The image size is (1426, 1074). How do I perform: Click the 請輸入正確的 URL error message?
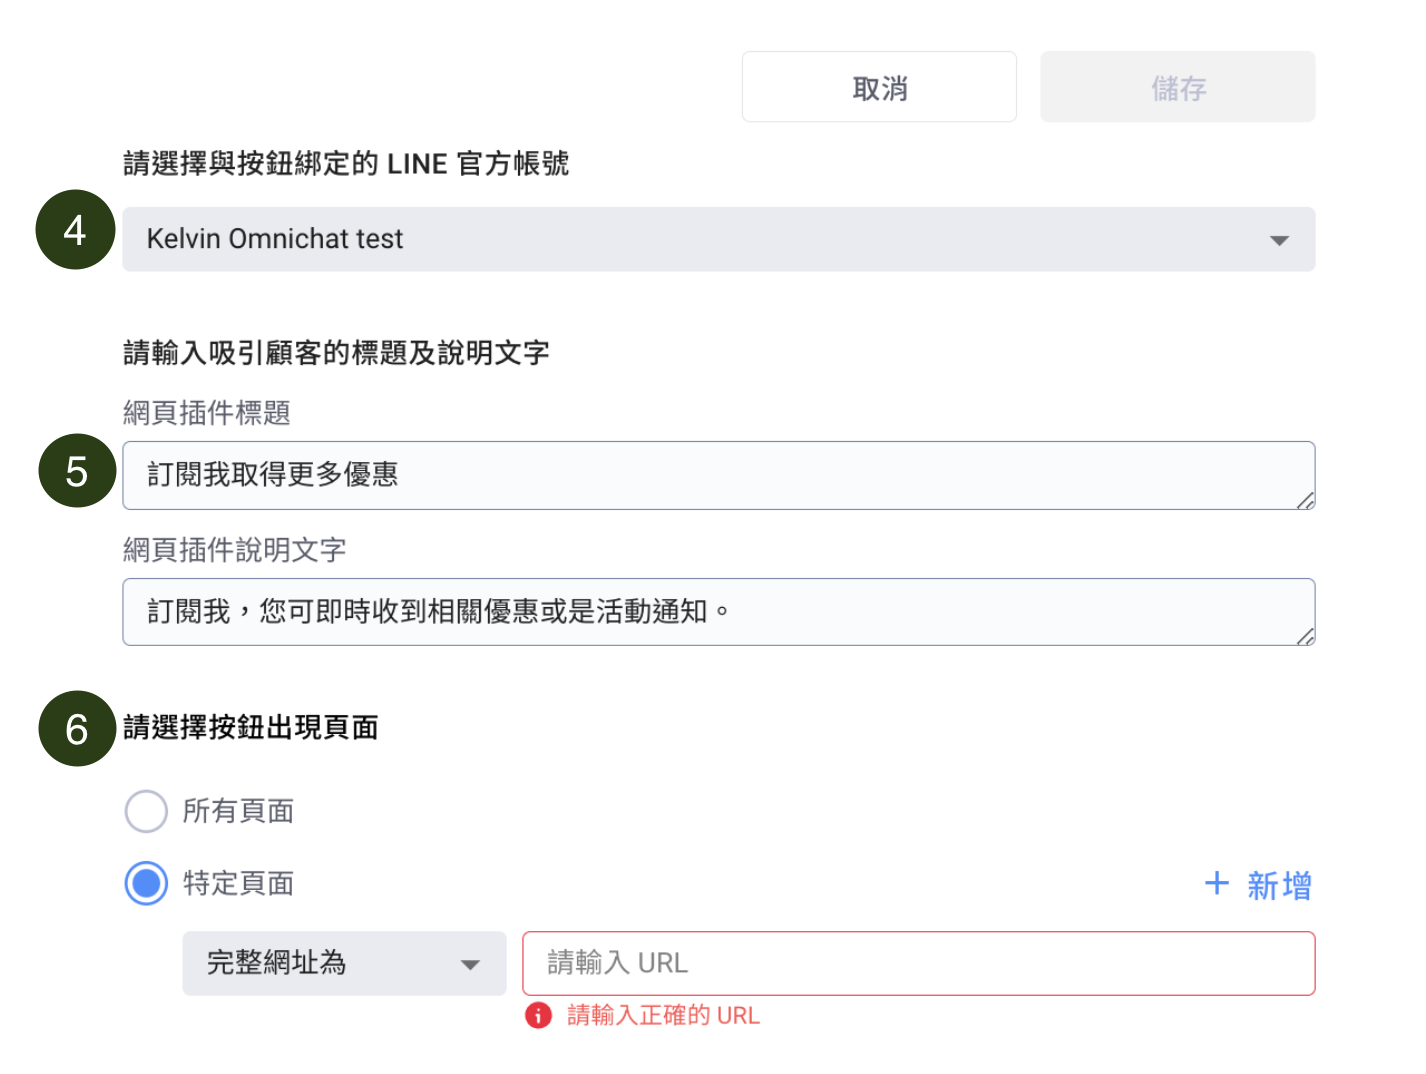point(663,1015)
